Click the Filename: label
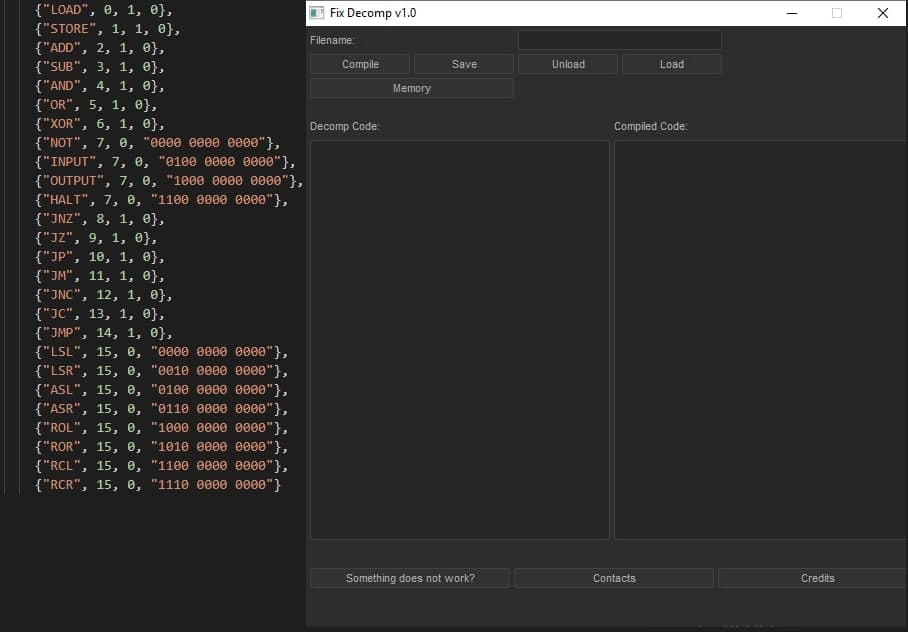908x632 pixels. [332, 41]
